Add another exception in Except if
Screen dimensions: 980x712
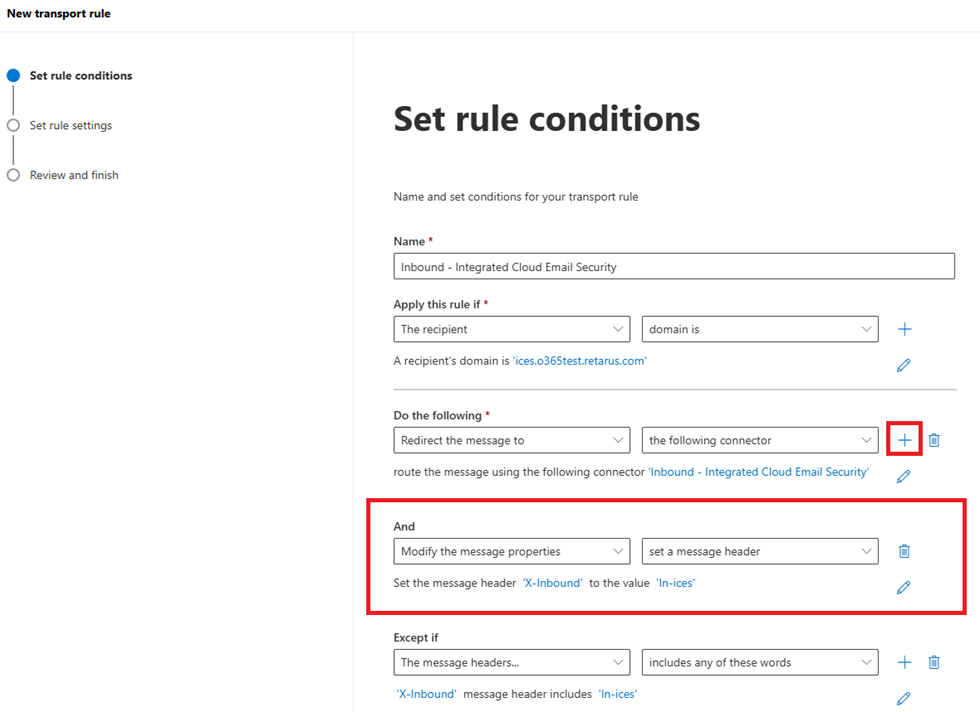click(x=904, y=662)
